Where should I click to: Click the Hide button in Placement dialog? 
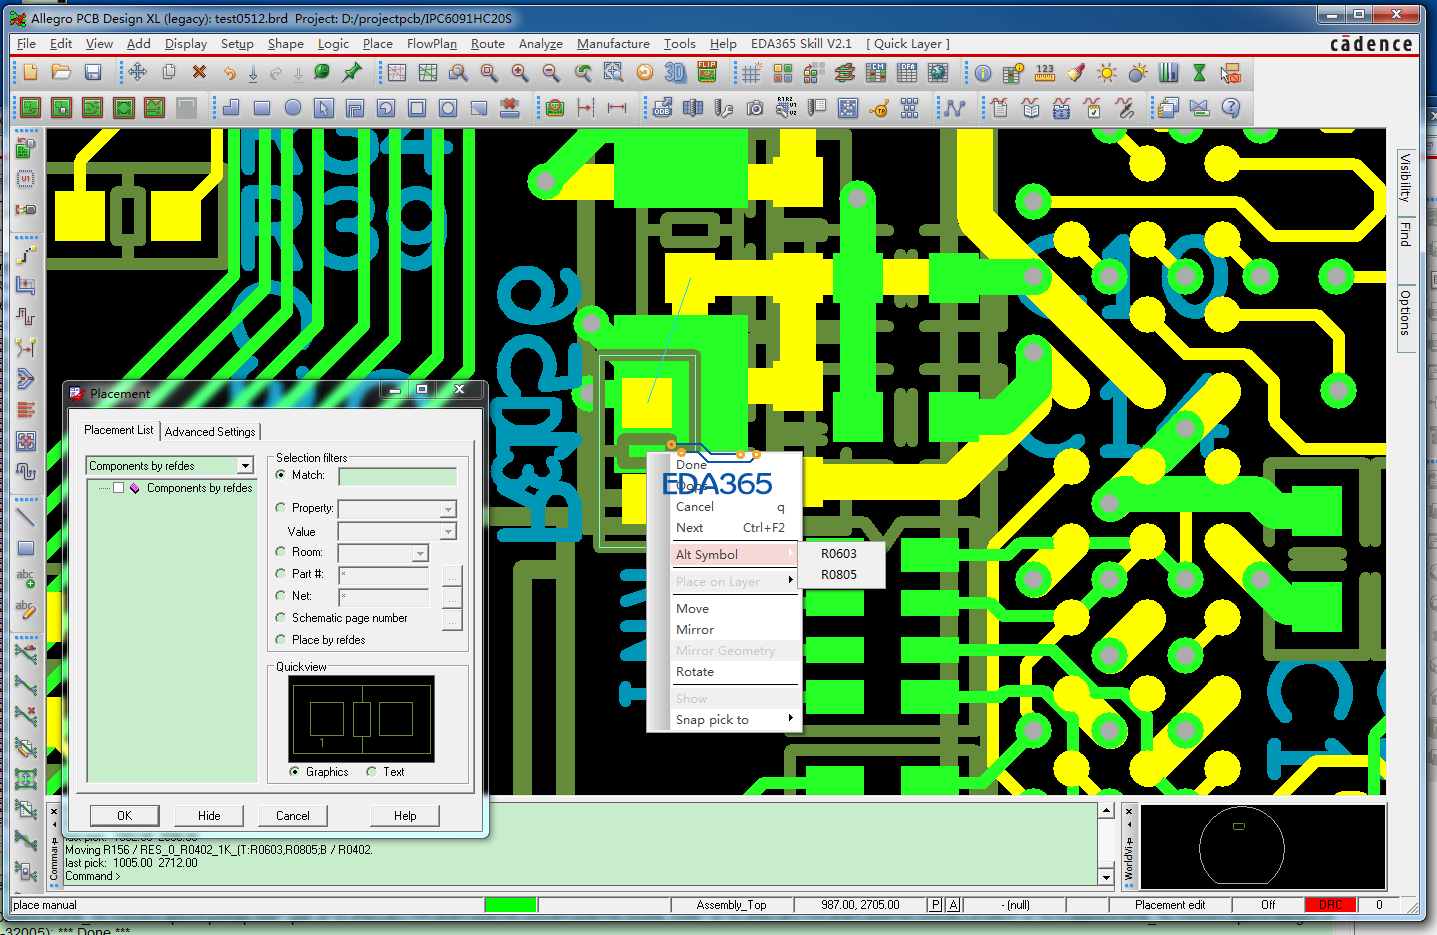[209, 816]
